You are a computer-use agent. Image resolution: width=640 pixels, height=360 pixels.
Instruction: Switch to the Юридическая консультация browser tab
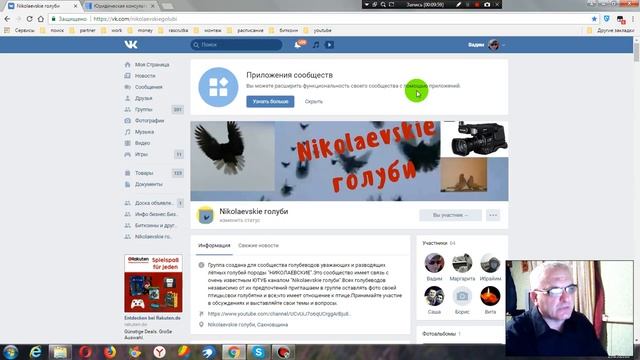[x=120, y=6]
